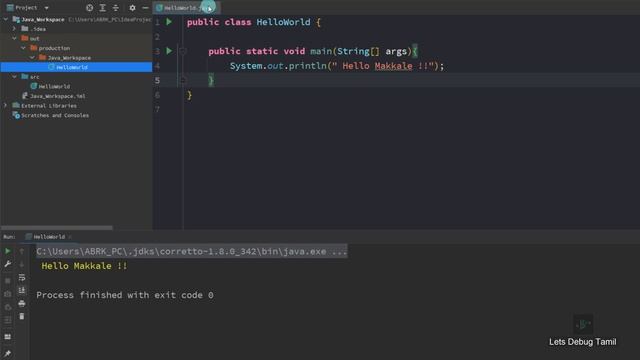Screen dimensions: 640x360
Task: Expand External Libraries node chevron
Action: point(5,106)
